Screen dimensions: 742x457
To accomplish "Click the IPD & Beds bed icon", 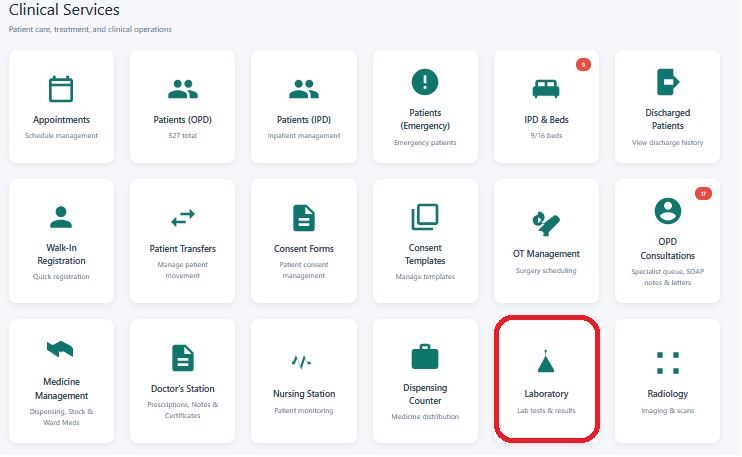I will [x=546, y=88].
